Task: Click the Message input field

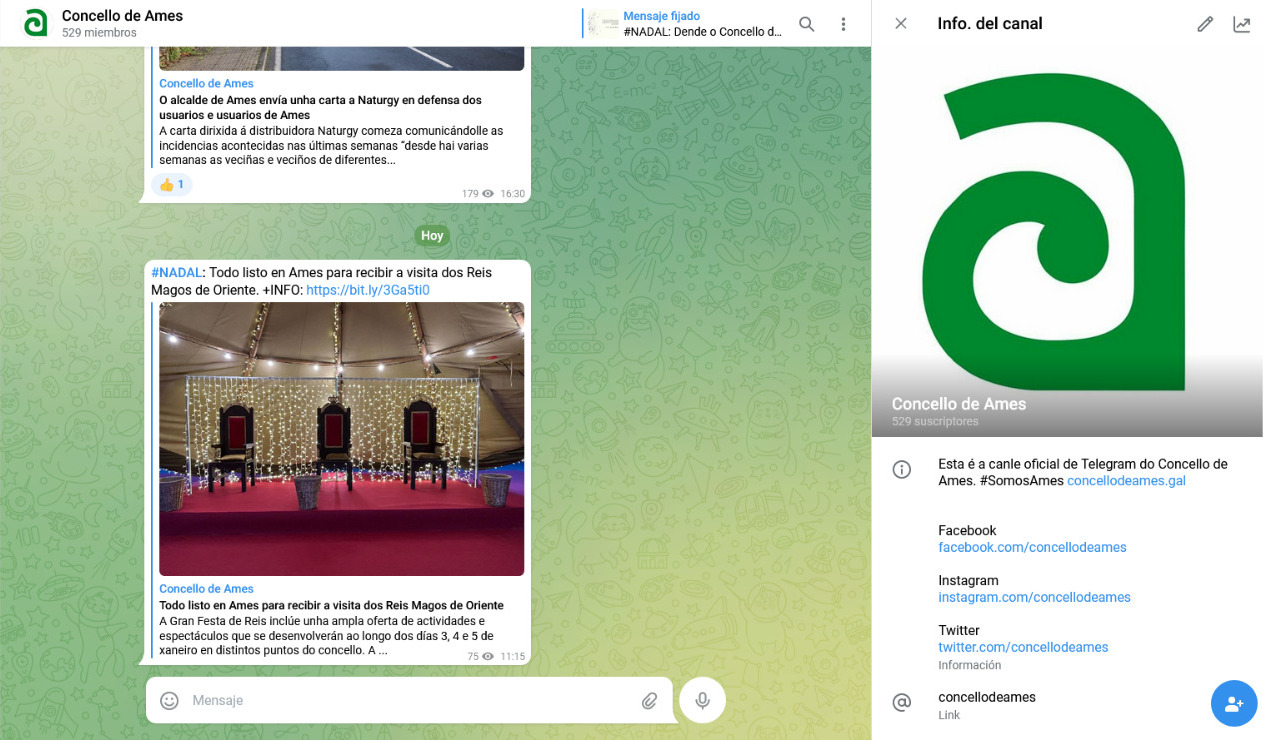Action: point(408,701)
